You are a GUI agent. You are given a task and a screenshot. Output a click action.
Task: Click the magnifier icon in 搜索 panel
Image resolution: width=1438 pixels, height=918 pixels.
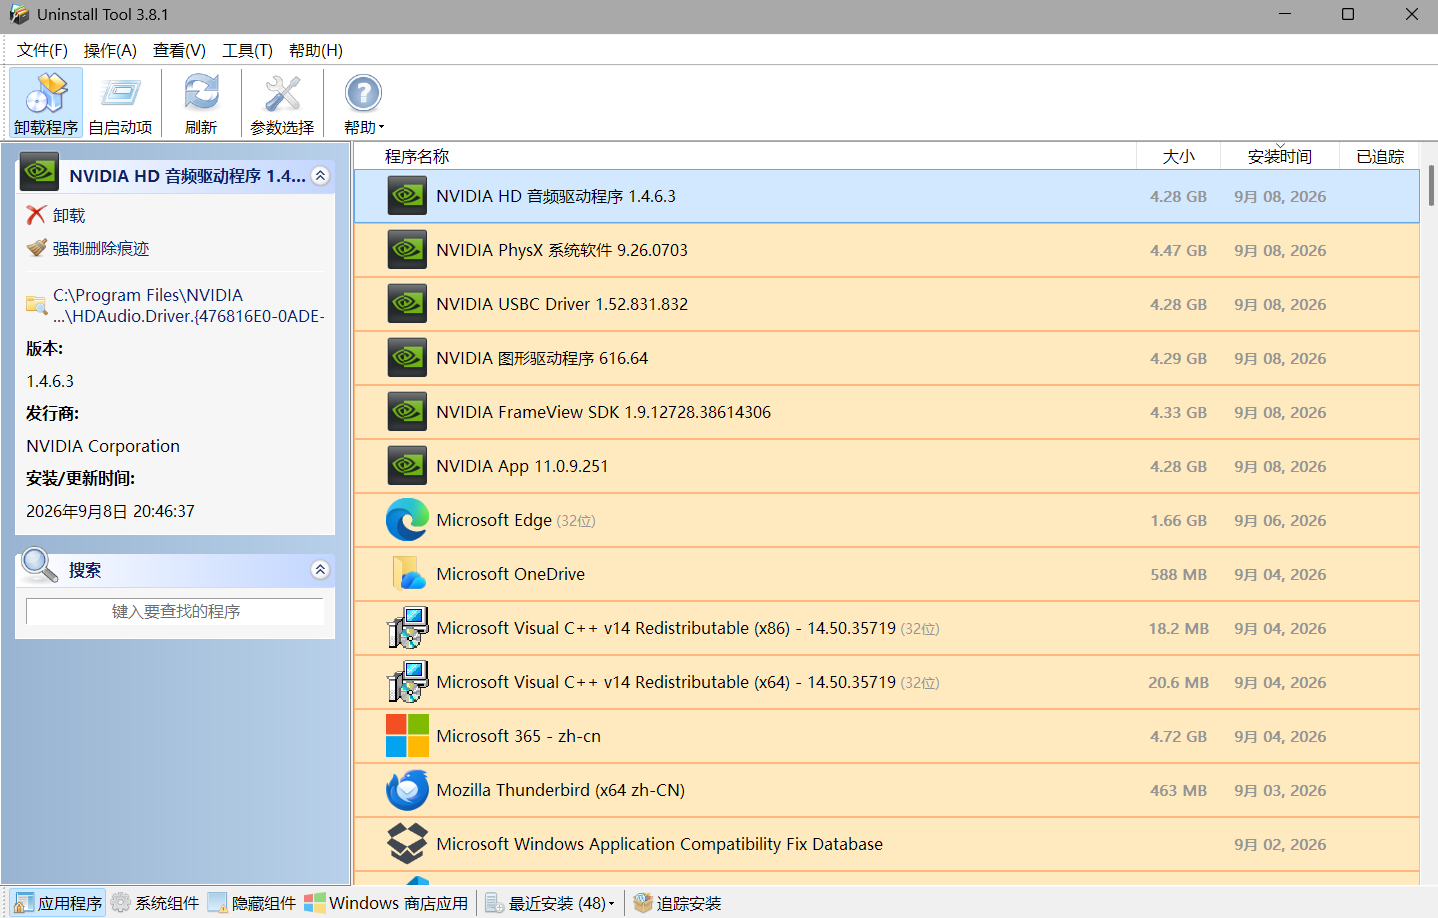(40, 566)
